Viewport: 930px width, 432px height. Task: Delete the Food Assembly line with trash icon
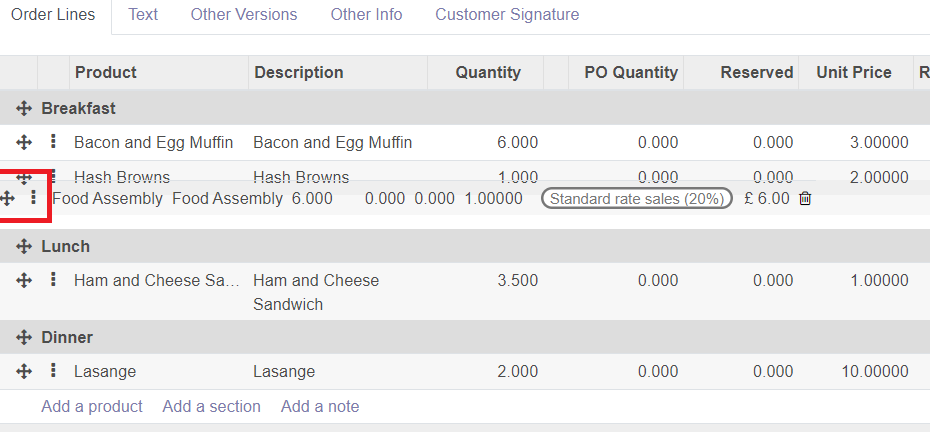click(x=805, y=198)
